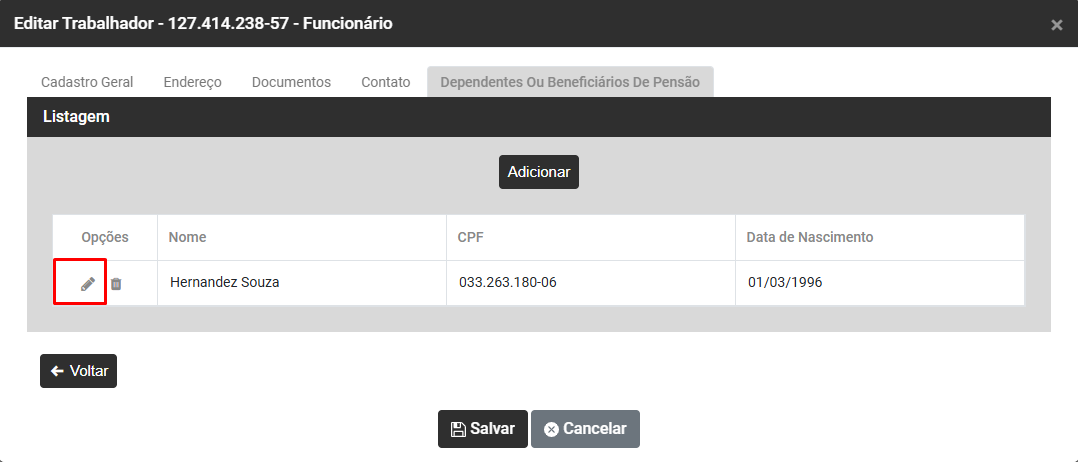Click the CPF value 033.263.180-06
The image size is (1078, 462).
click(x=508, y=283)
